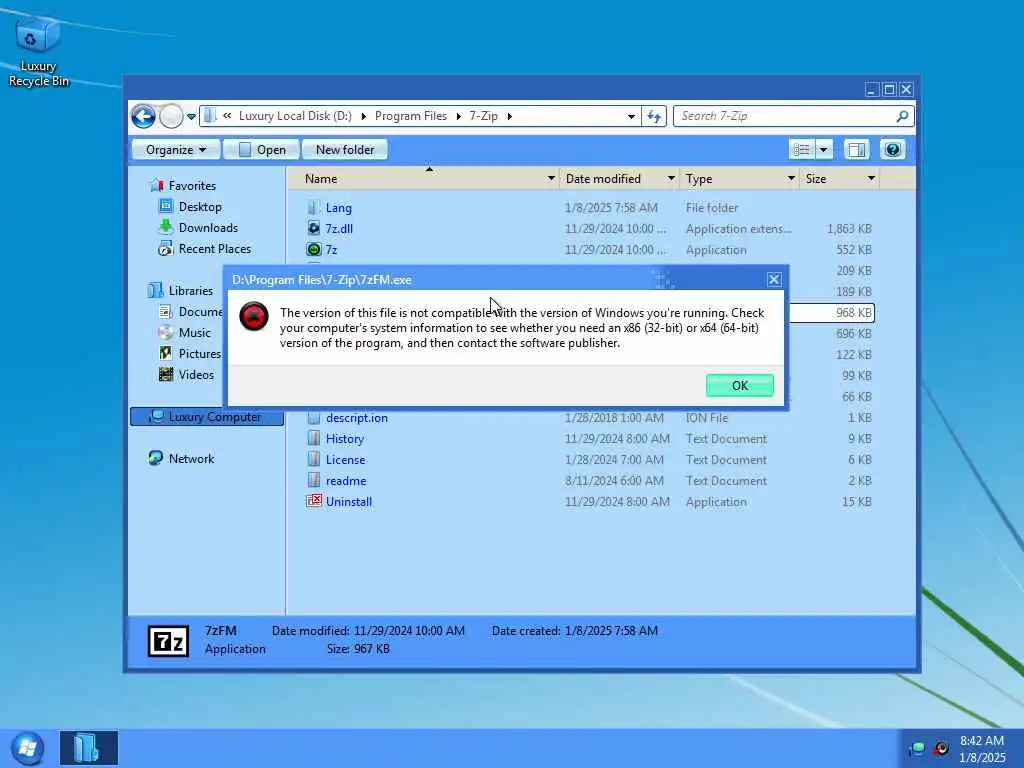Image resolution: width=1024 pixels, height=768 pixels.
Task: Click the Uninstall red X icon
Action: click(314, 501)
